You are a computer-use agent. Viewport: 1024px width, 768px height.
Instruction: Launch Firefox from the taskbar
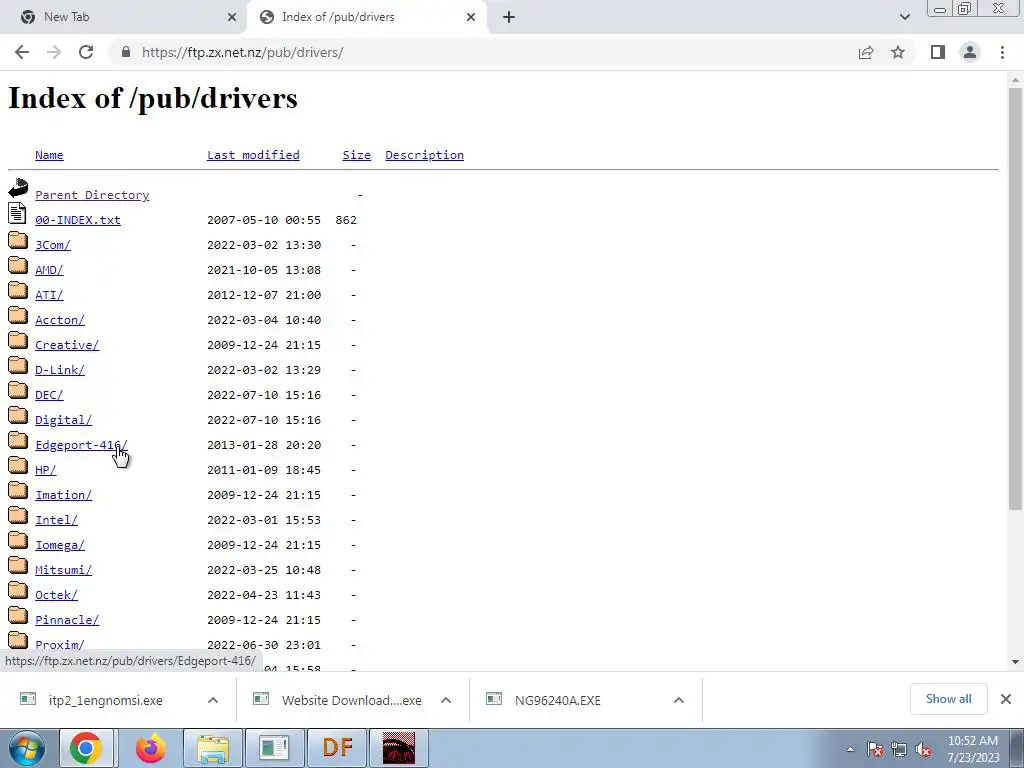point(151,748)
